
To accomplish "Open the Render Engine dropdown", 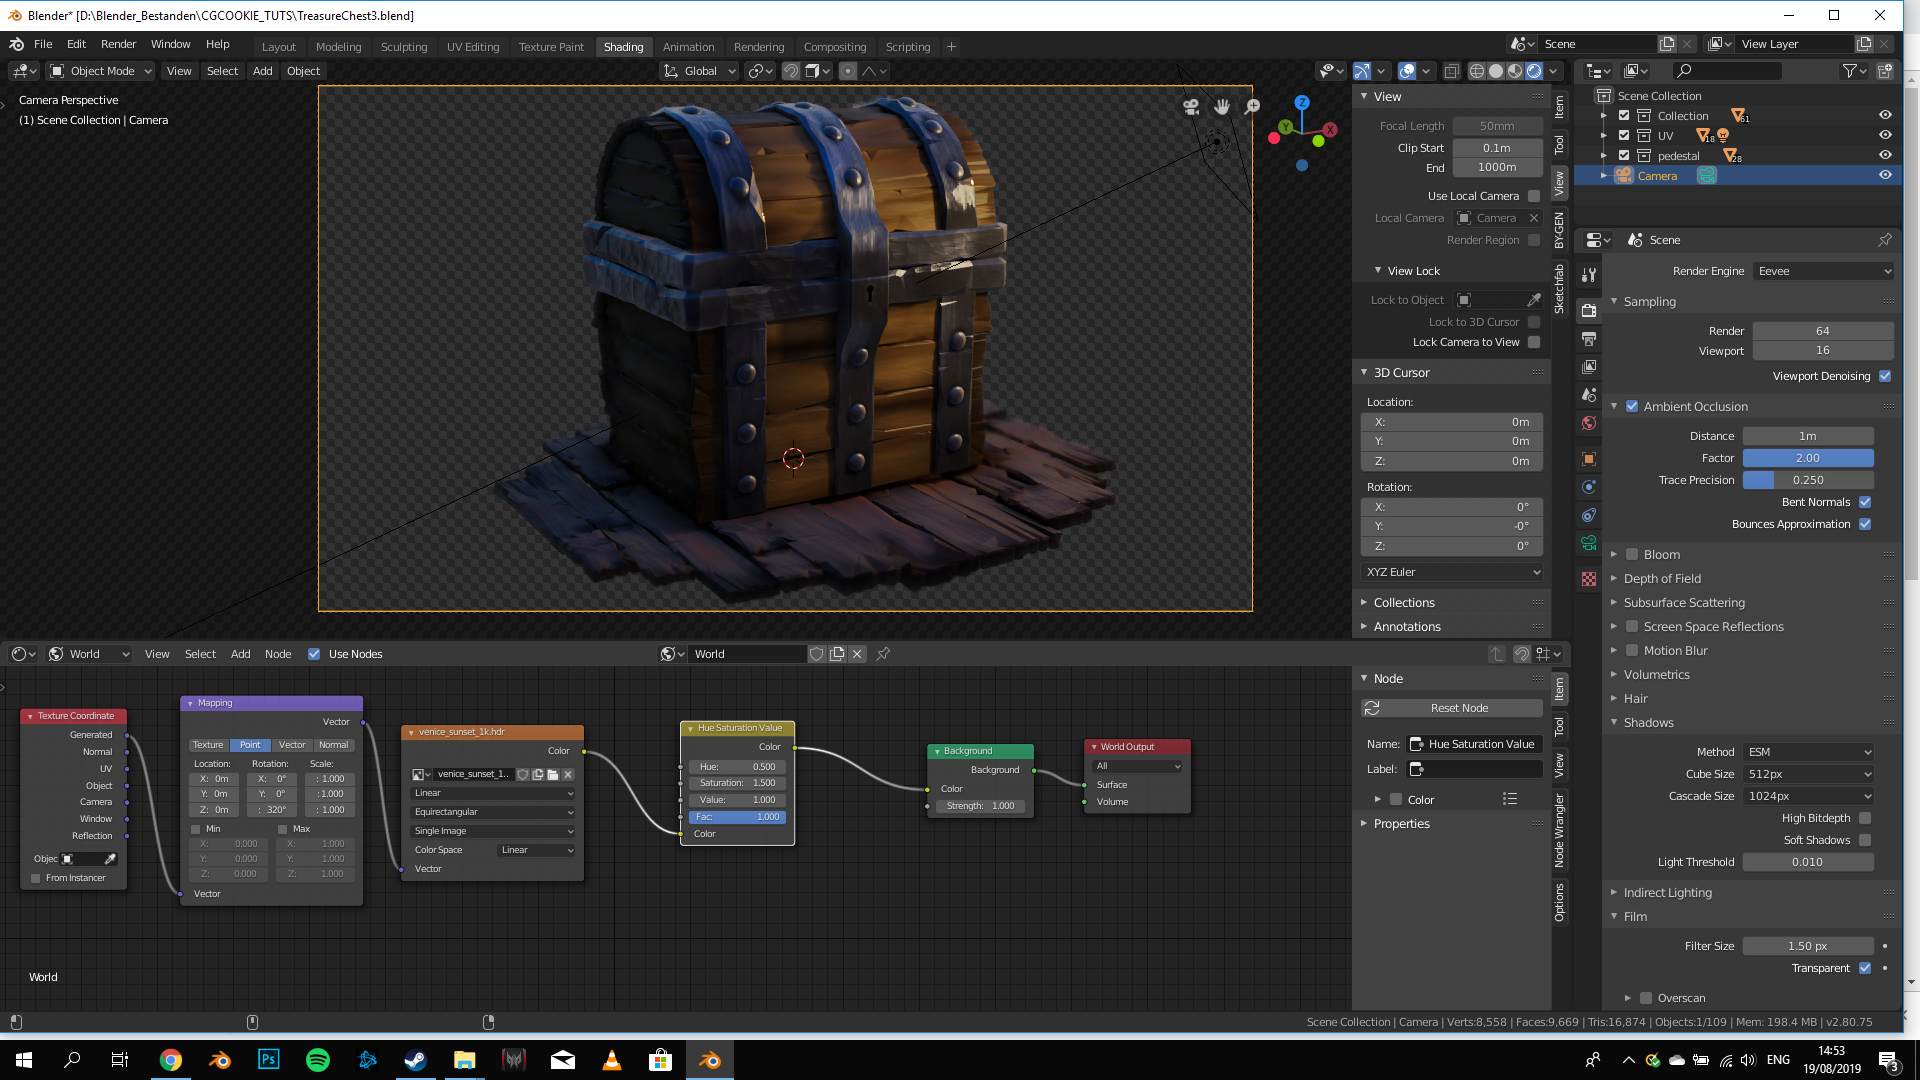I will (x=1823, y=271).
